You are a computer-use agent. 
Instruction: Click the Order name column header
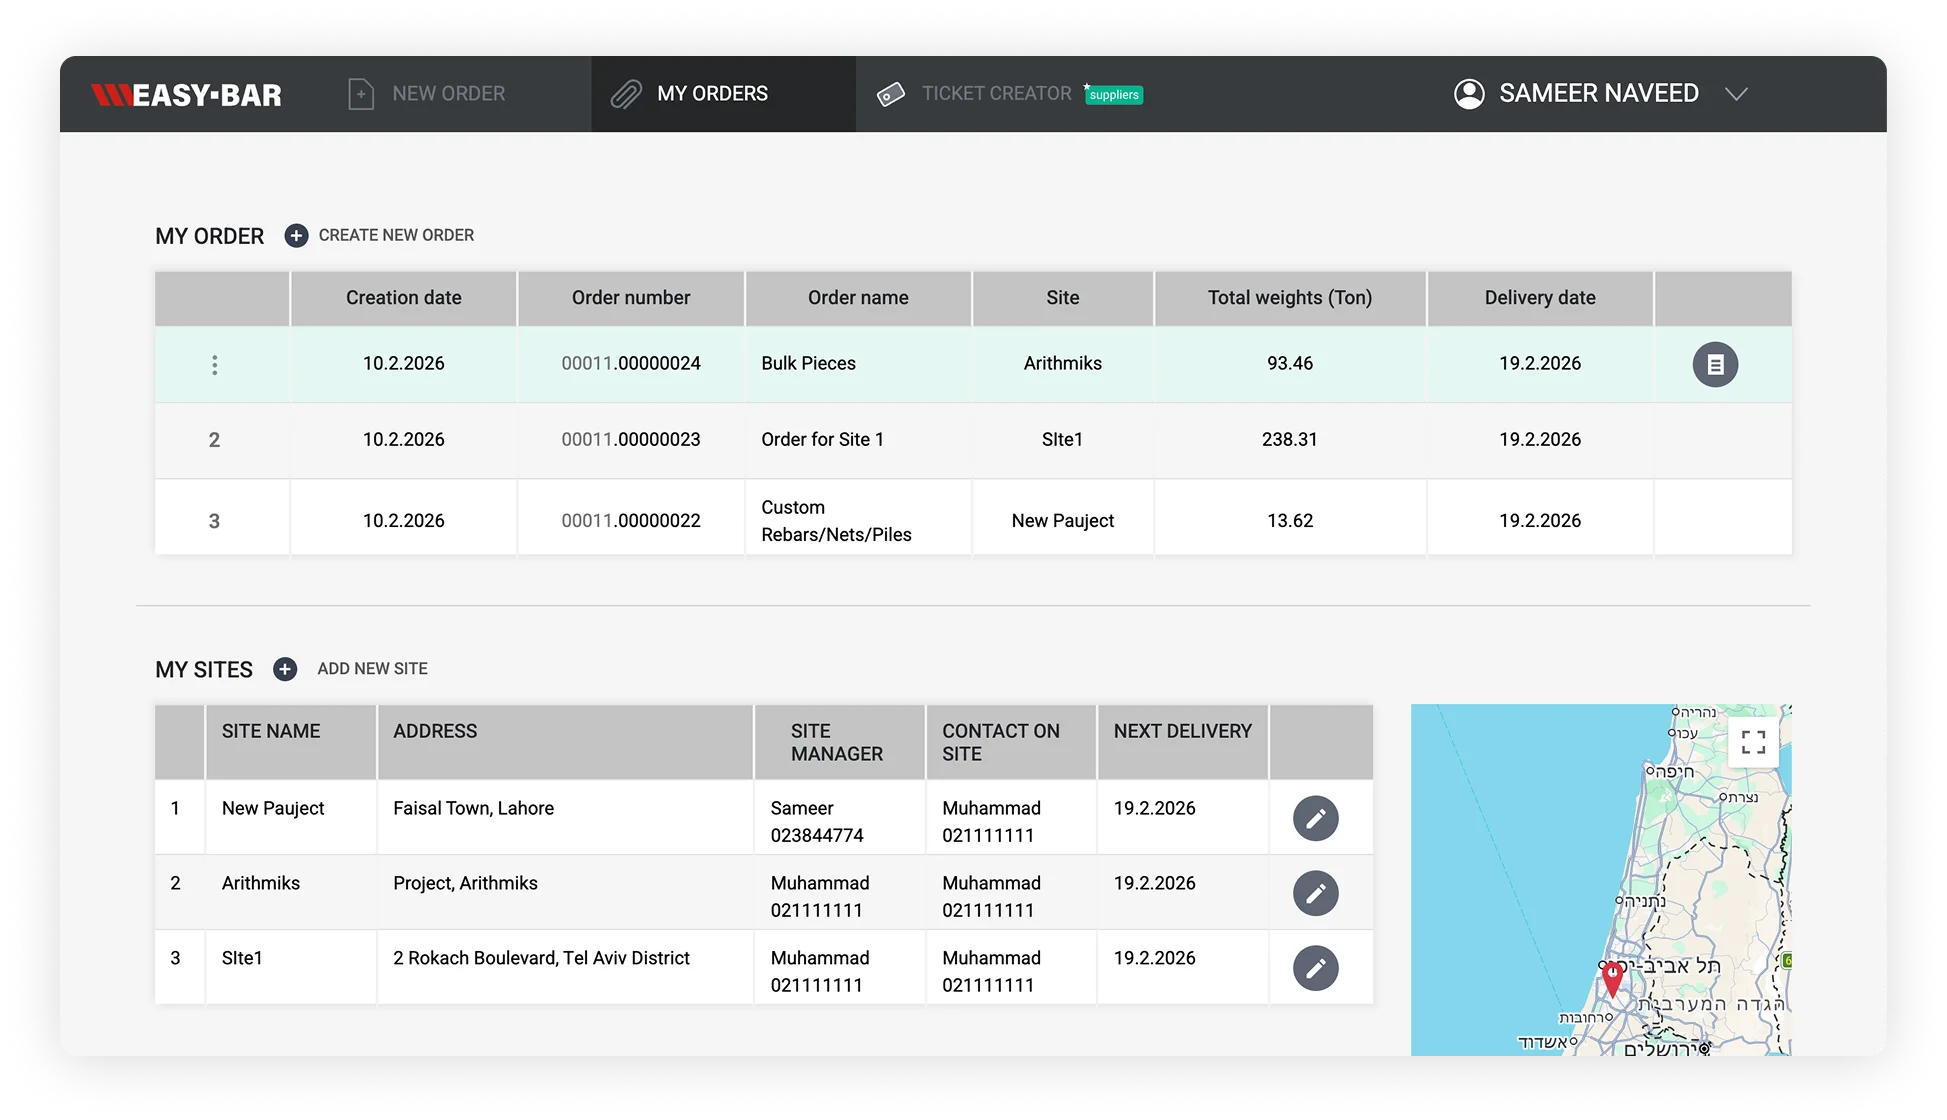click(858, 298)
